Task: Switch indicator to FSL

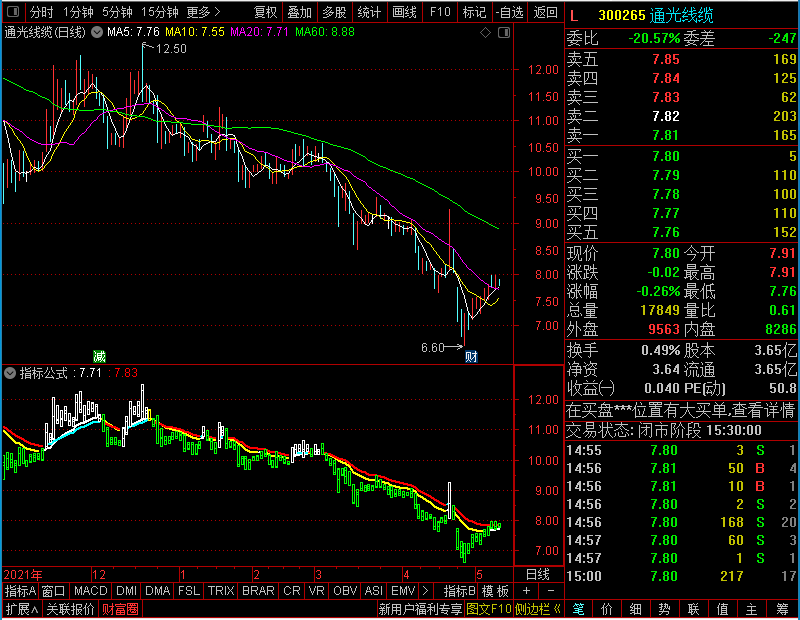Action: pos(189,591)
